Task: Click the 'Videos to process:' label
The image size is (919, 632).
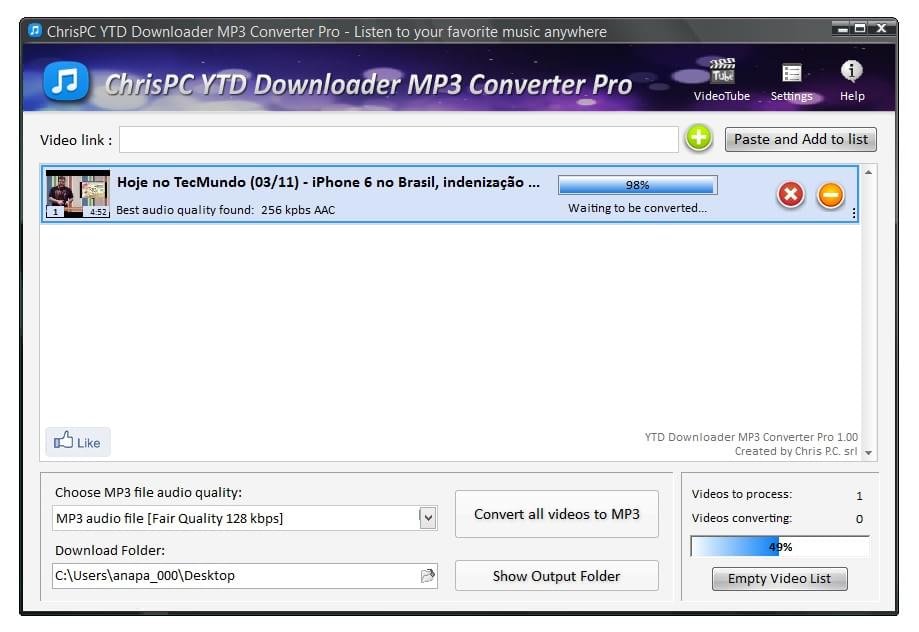Action: [x=742, y=494]
